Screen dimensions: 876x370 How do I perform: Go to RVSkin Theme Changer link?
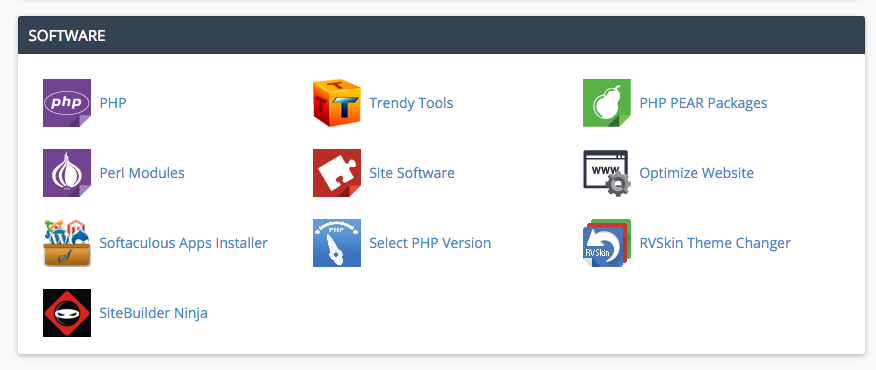pyautogui.click(x=715, y=243)
